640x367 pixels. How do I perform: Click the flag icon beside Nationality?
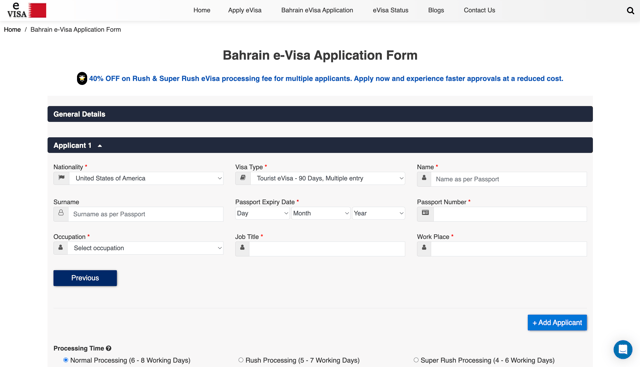[62, 178]
